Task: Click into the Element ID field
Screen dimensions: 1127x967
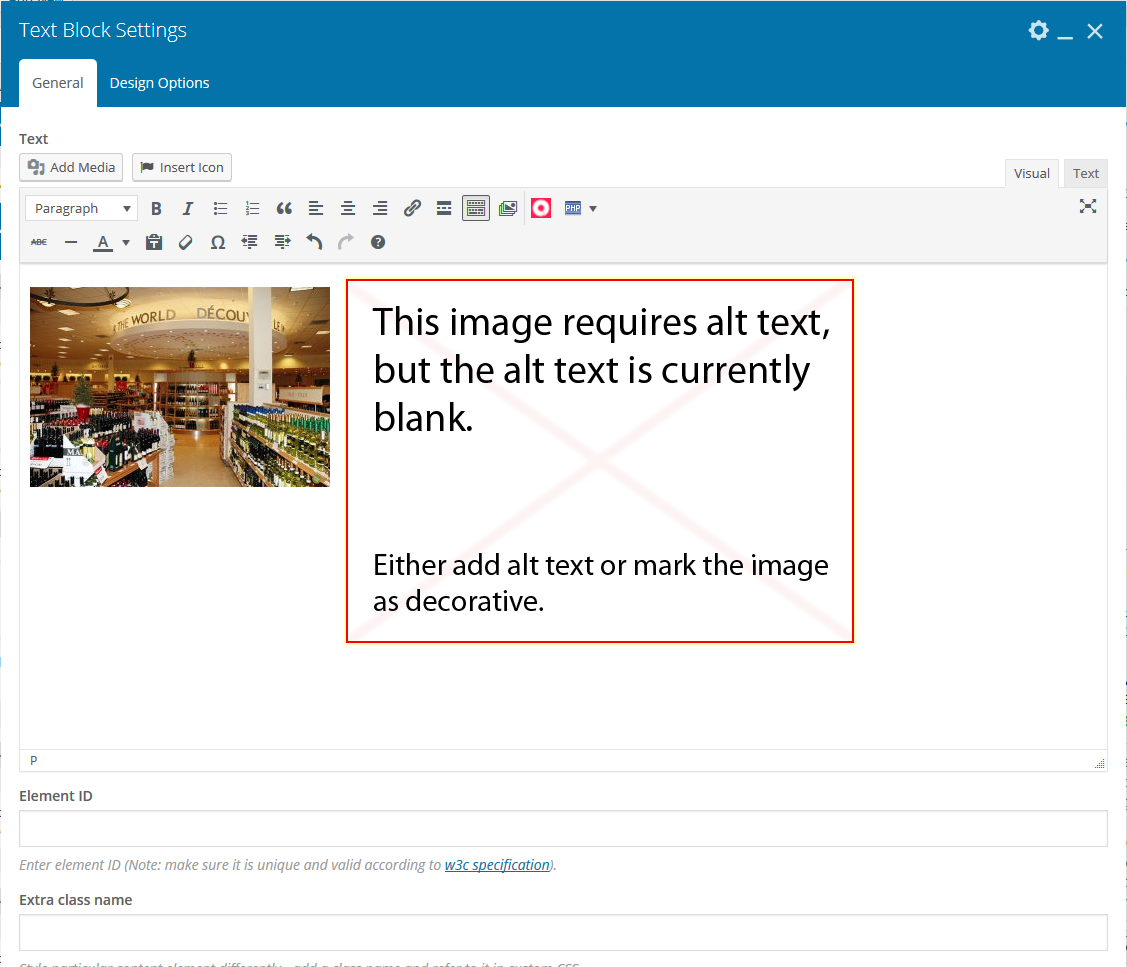Action: 563,829
